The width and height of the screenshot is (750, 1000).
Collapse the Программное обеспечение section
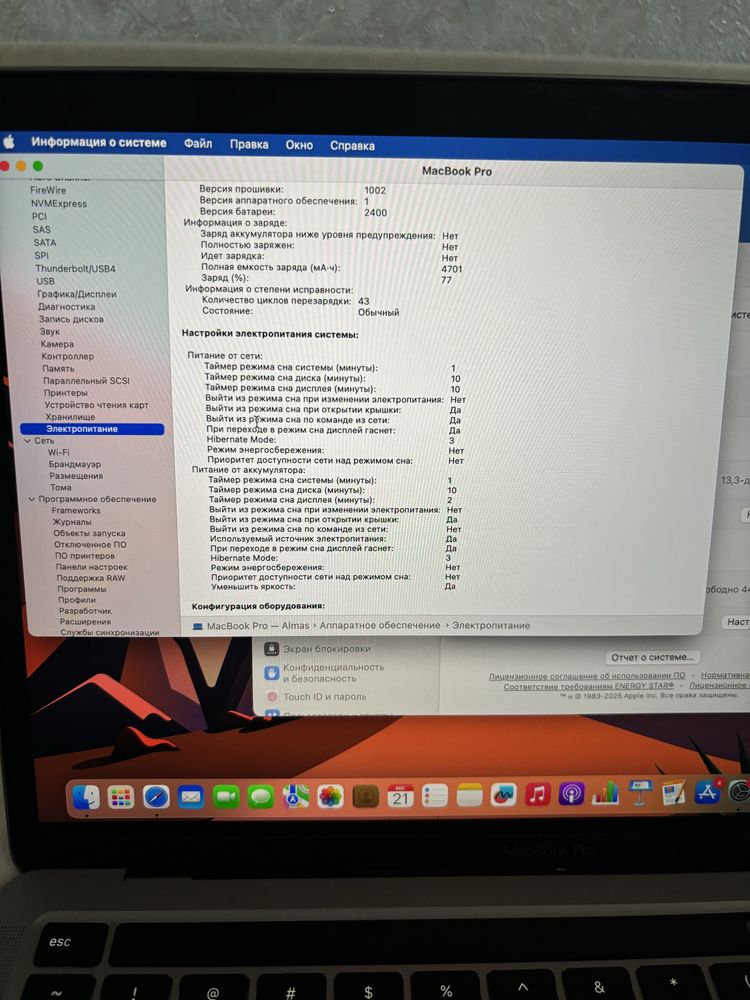click(x=31, y=499)
